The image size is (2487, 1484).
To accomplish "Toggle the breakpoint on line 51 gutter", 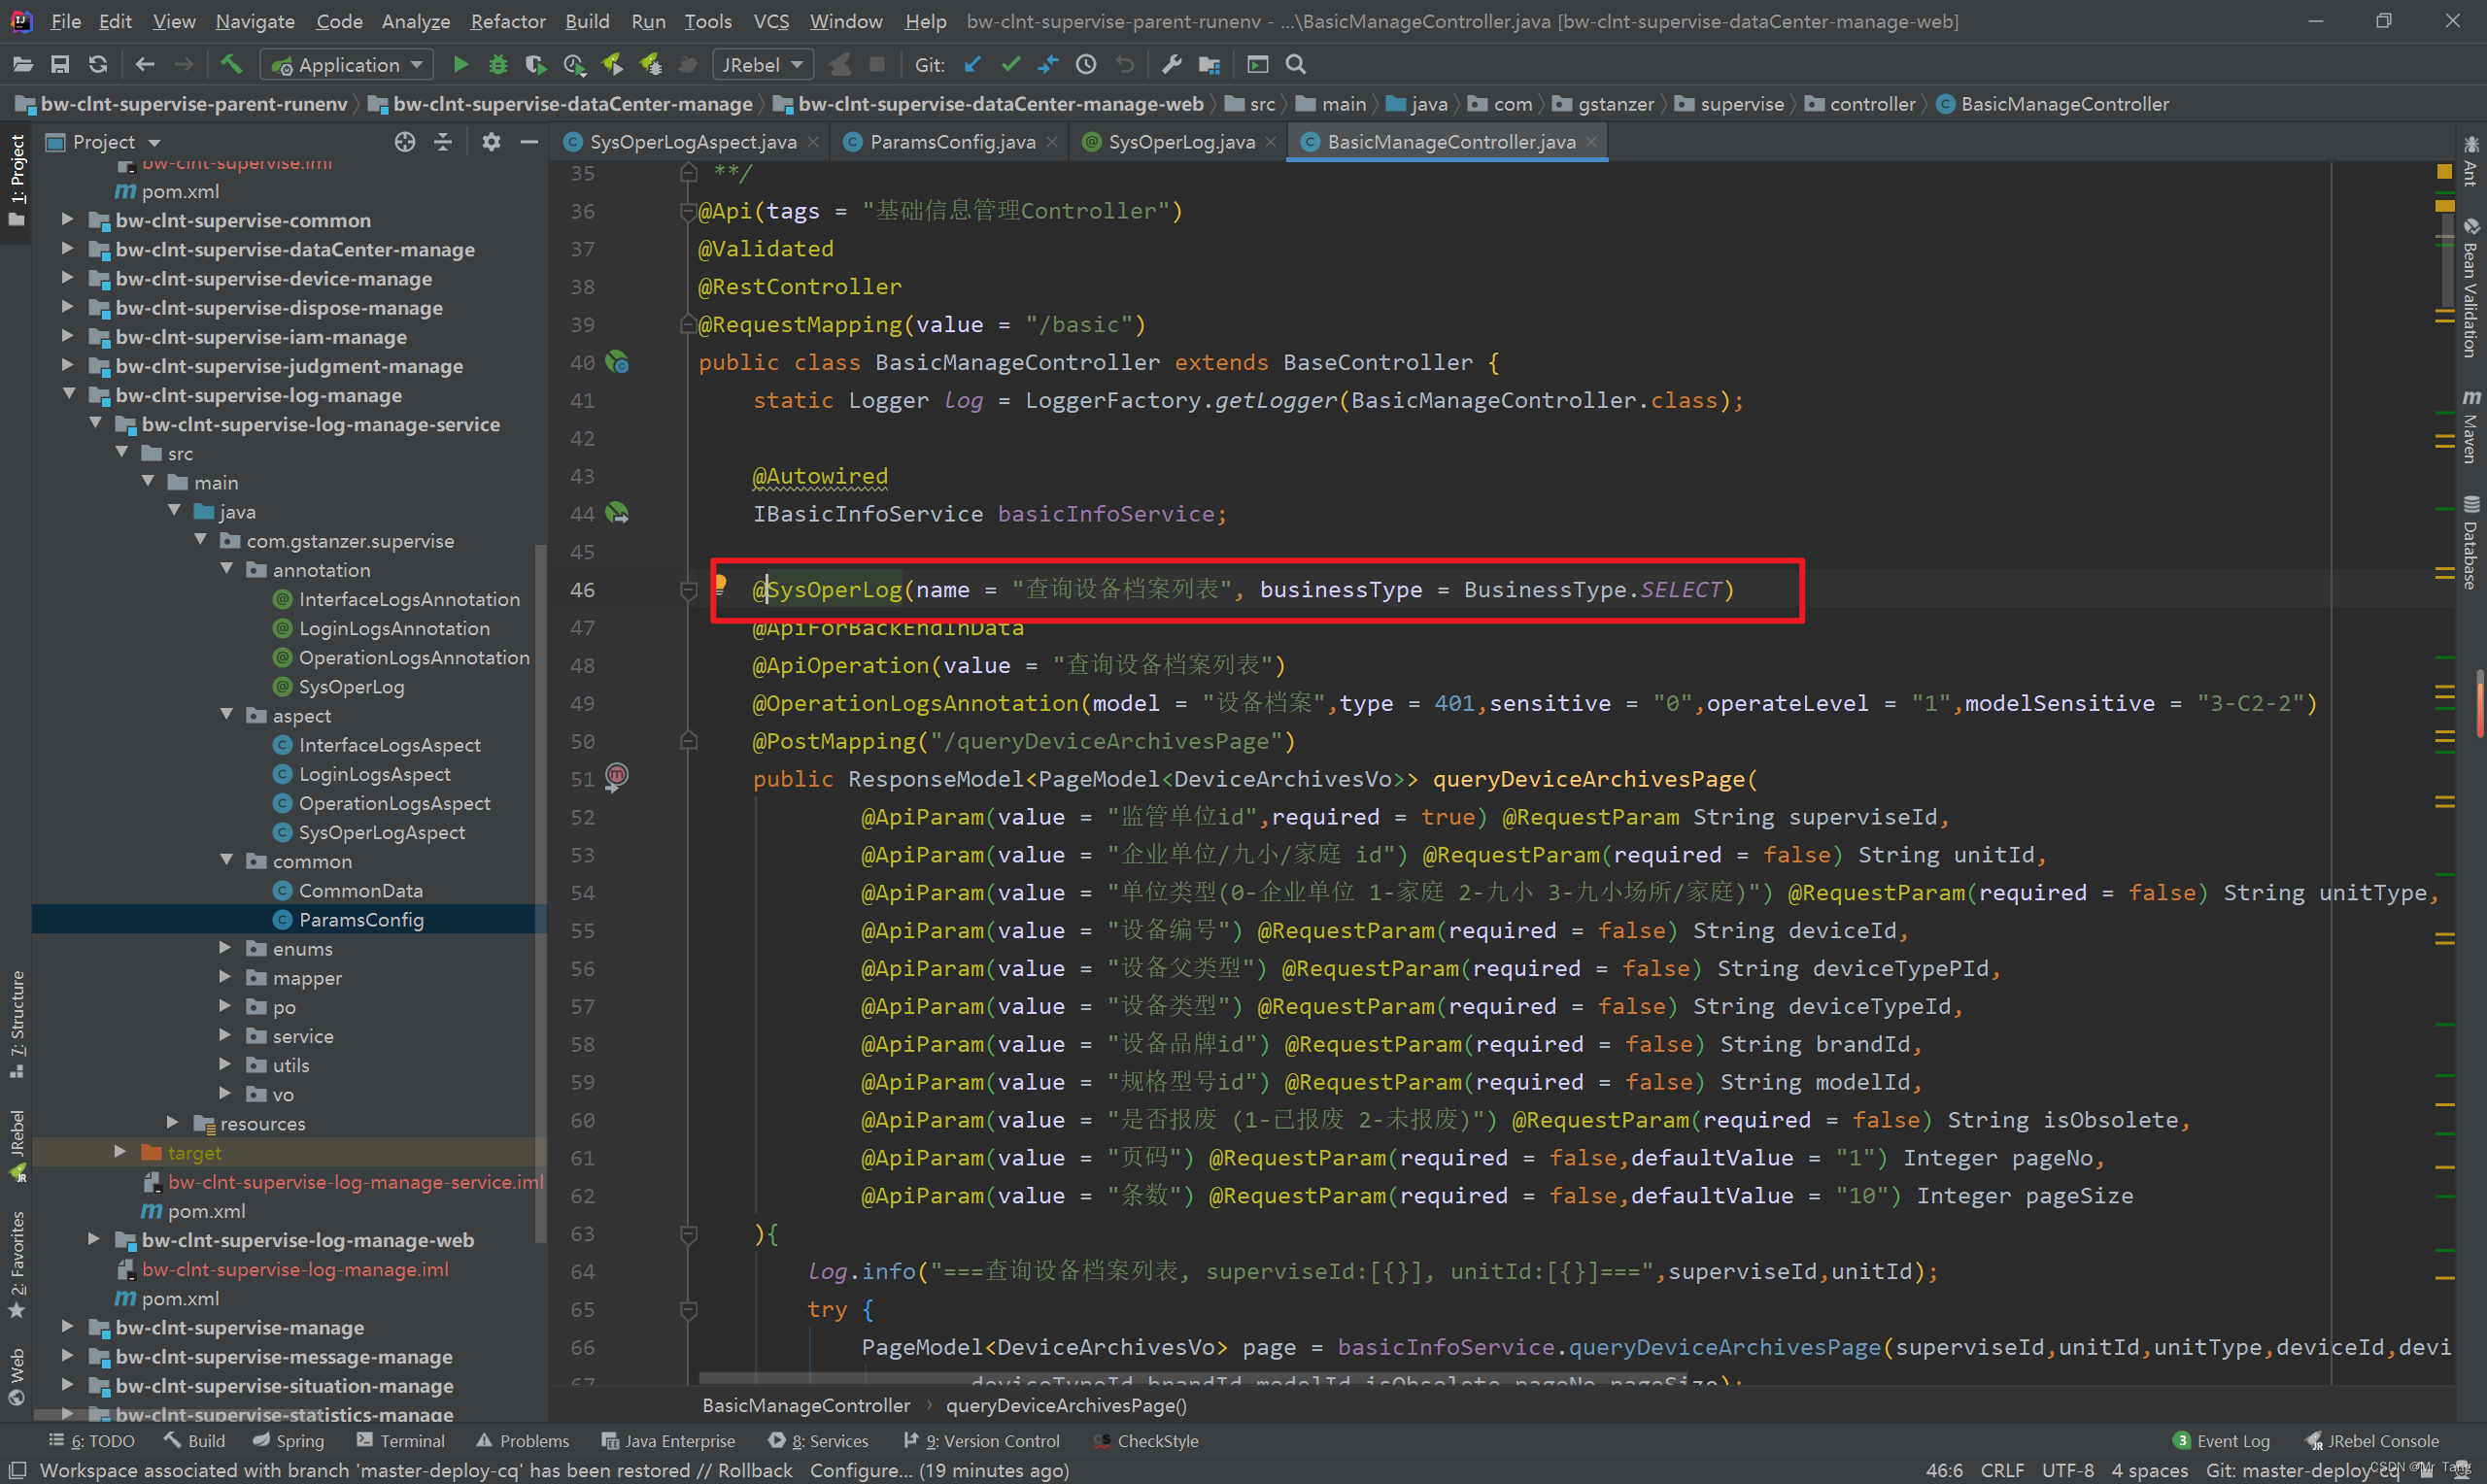I will [x=618, y=779].
